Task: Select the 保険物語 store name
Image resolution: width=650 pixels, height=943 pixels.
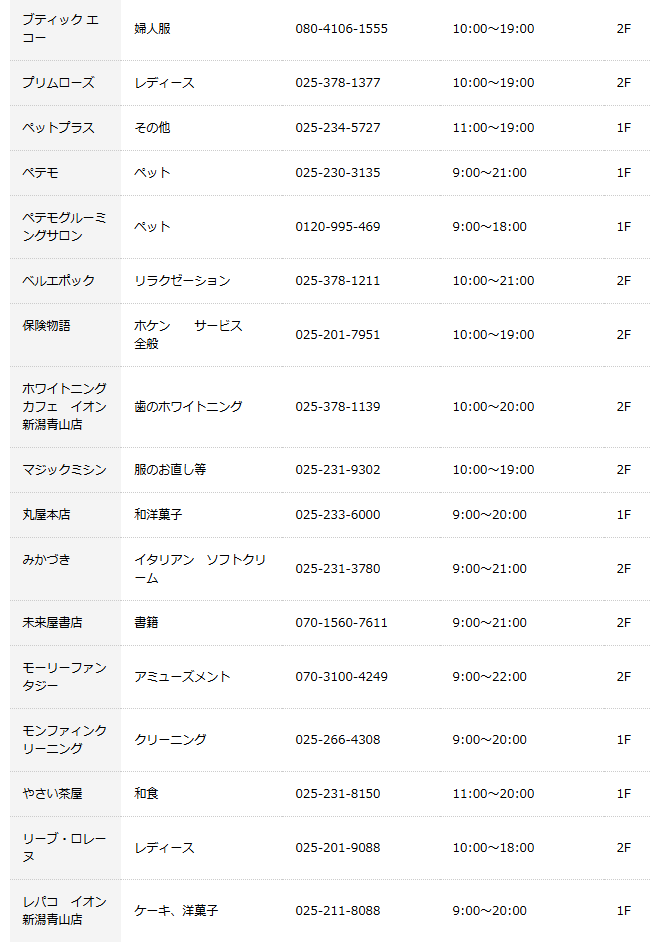Action: pos(46,326)
